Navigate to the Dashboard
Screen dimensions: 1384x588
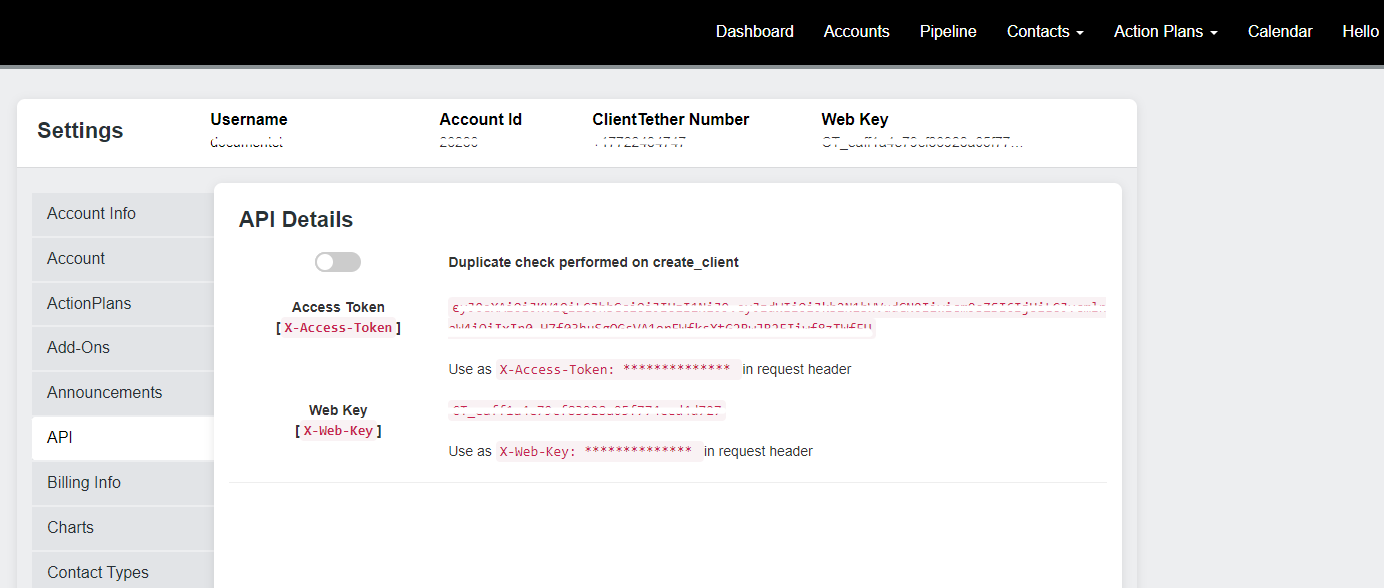(754, 31)
